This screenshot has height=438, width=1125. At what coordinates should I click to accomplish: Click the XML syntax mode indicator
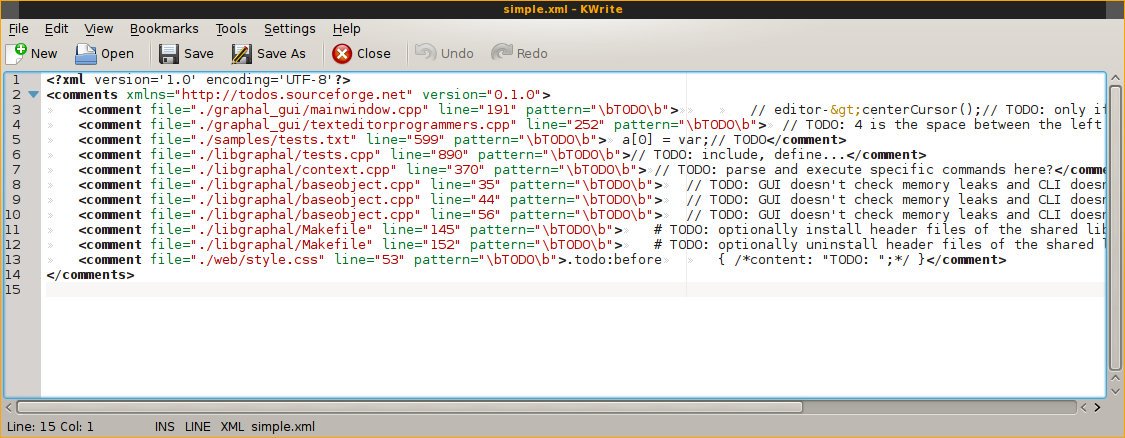click(x=232, y=427)
